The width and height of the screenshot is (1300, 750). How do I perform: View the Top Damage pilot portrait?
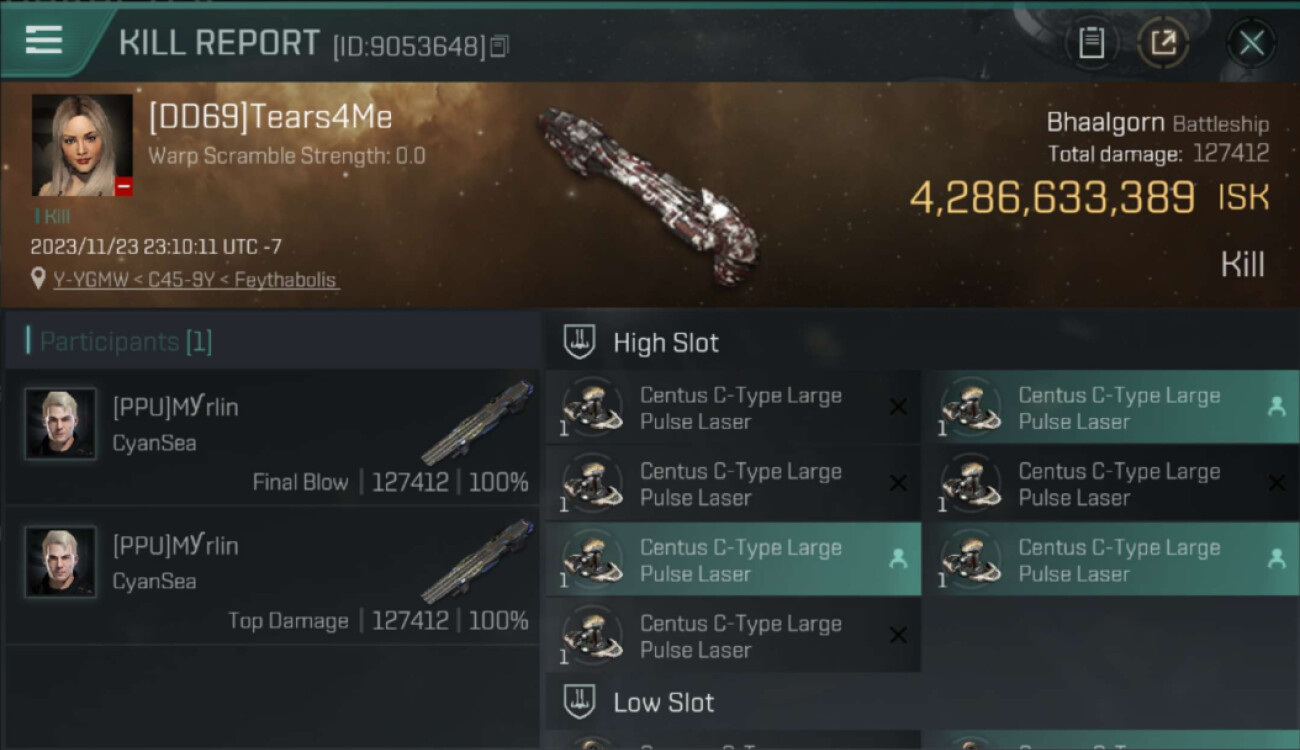61,562
